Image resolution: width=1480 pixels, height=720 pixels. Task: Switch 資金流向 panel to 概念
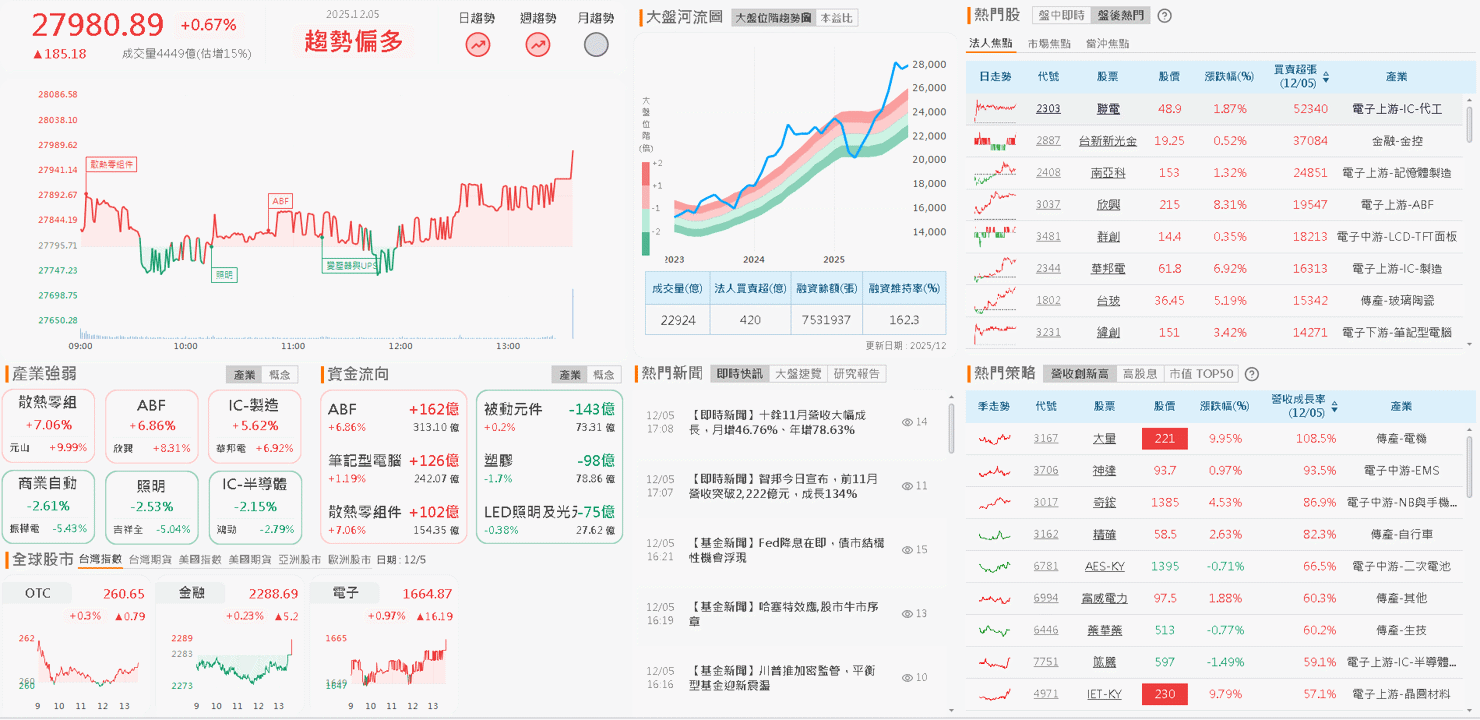click(x=604, y=374)
